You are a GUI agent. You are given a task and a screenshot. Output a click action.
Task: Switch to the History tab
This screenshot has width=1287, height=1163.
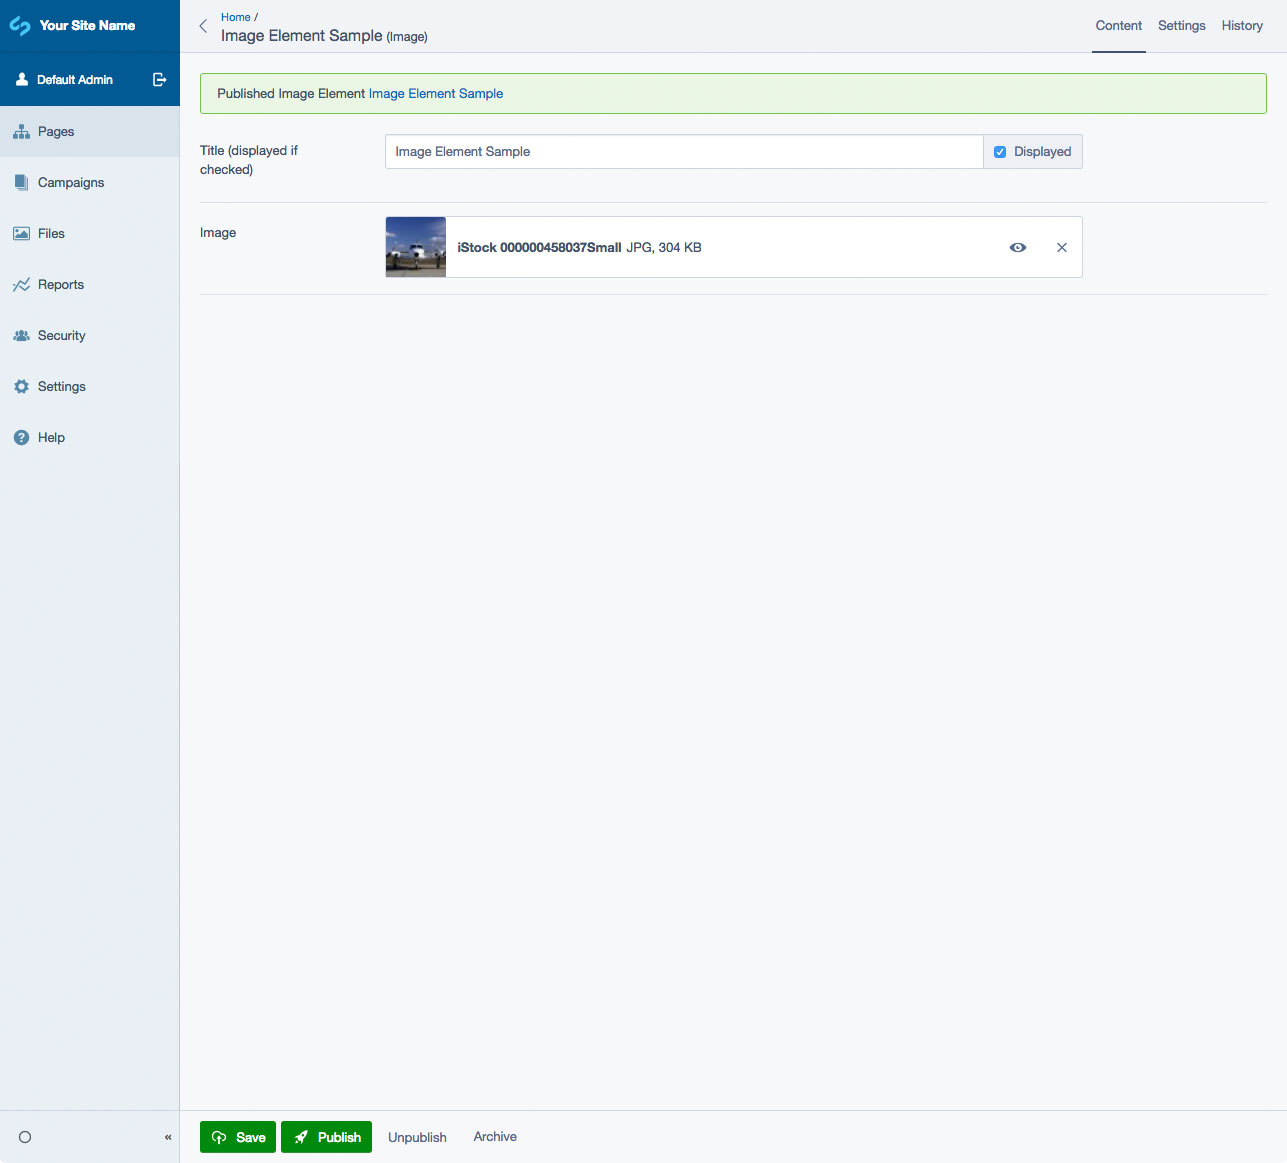[1242, 26]
